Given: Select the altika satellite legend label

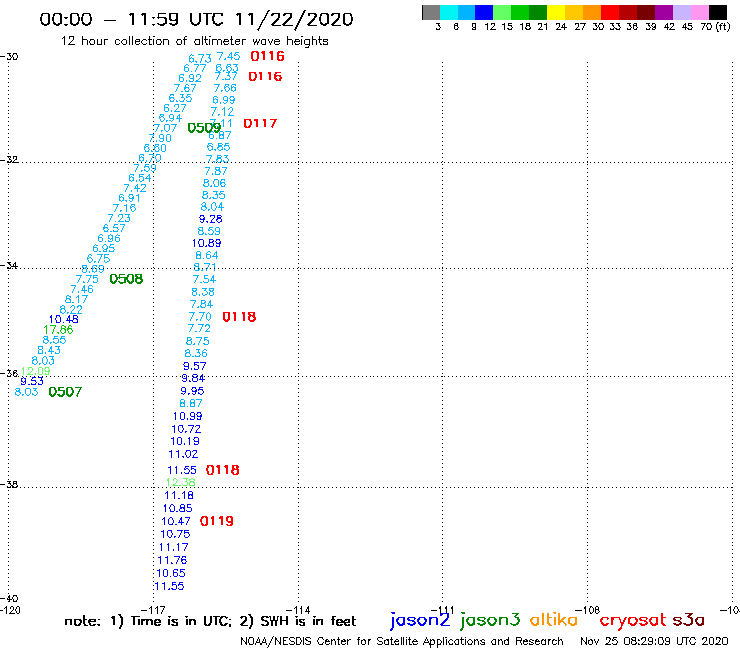Looking at the screenshot, I should point(553,619).
